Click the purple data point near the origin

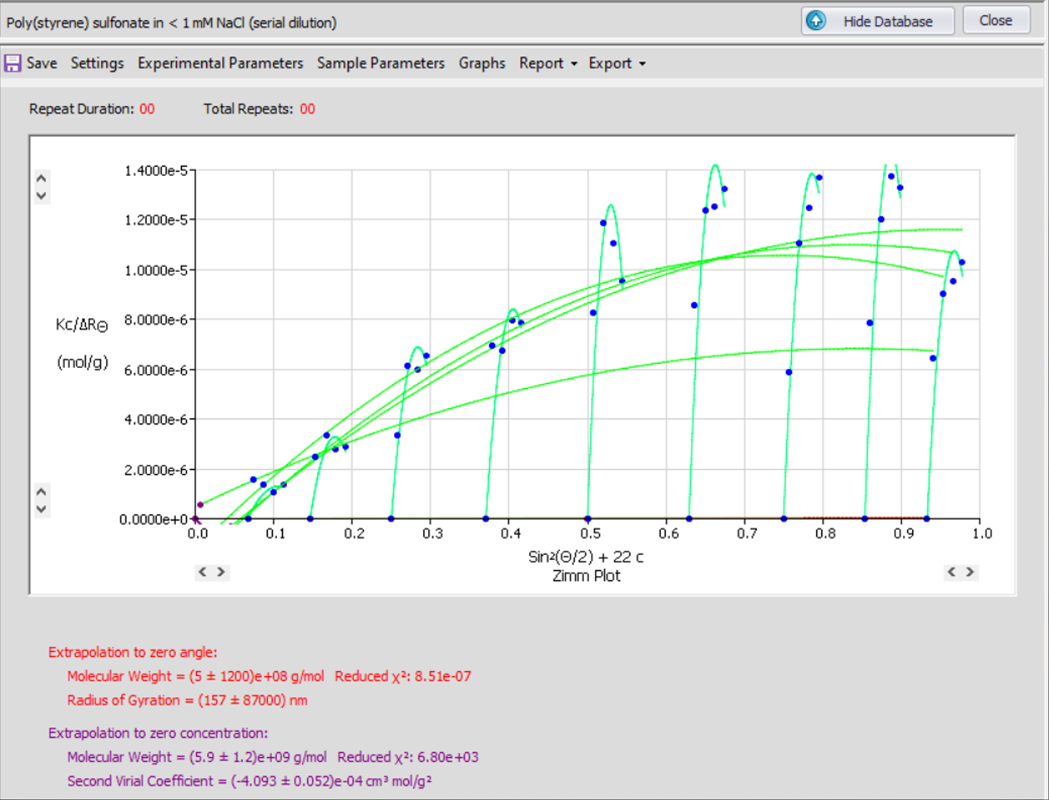[x=200, y=505]
